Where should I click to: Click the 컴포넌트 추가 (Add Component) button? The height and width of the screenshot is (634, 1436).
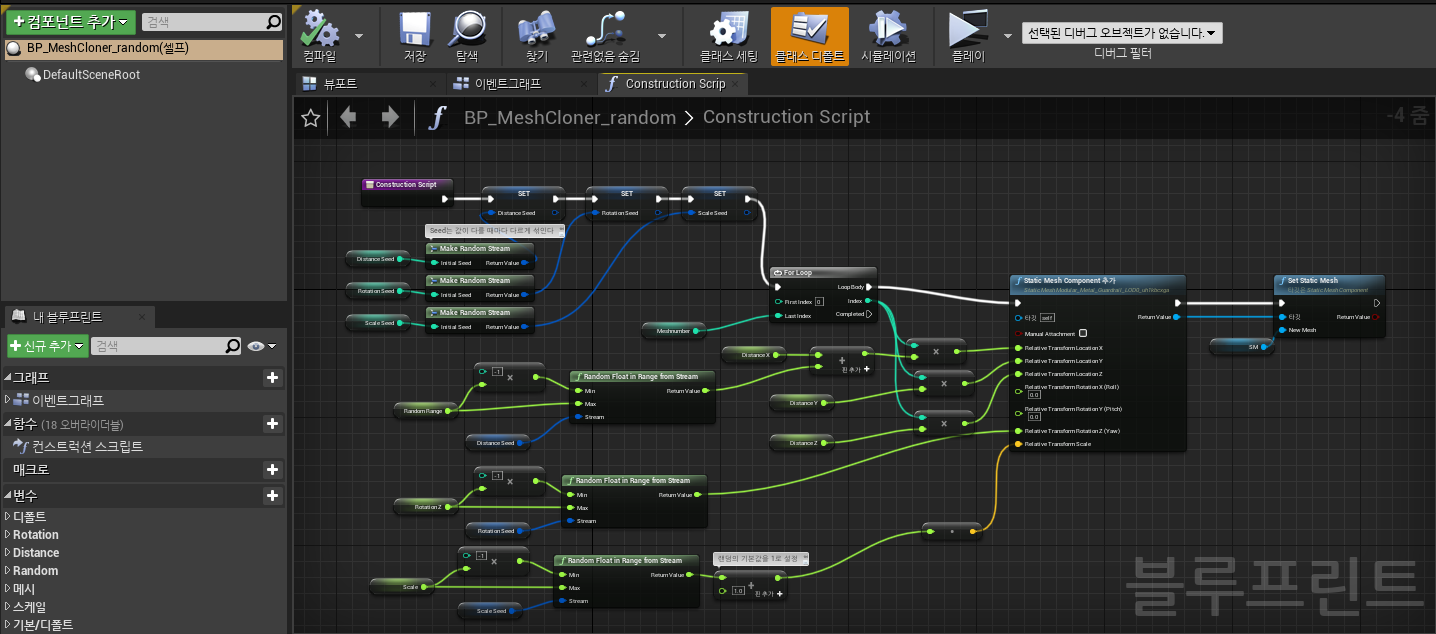[70, 22]
